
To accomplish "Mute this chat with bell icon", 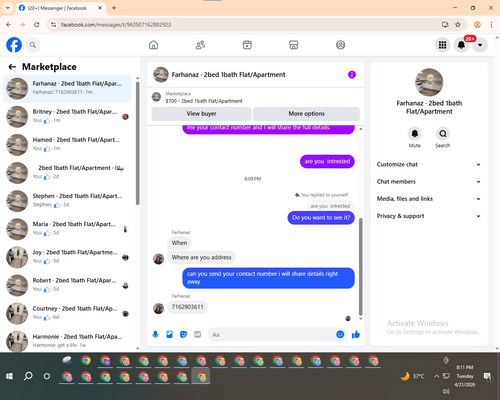I will (415, 134).
